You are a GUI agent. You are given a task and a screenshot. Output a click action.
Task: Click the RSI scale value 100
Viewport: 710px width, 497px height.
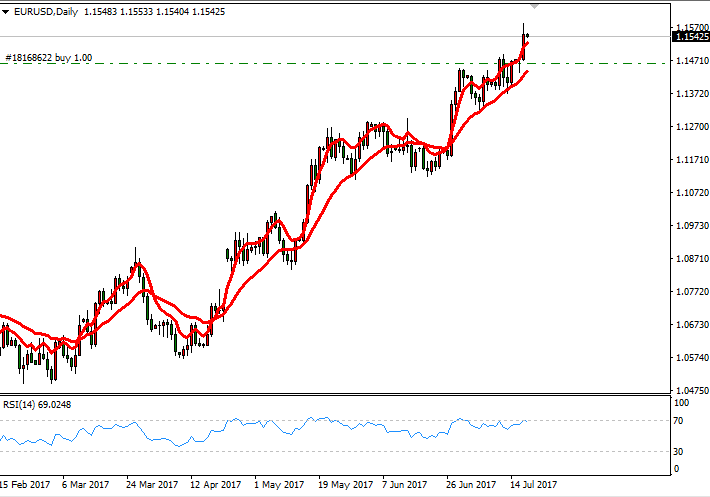click(x=681, y=403)
